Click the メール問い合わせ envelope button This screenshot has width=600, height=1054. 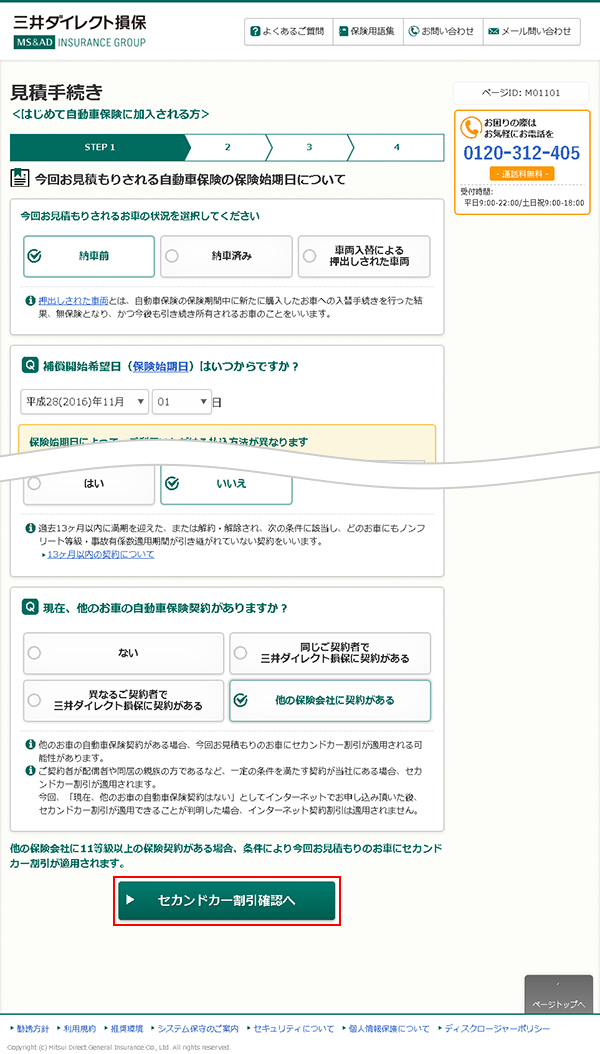click(x=530, y=32)
